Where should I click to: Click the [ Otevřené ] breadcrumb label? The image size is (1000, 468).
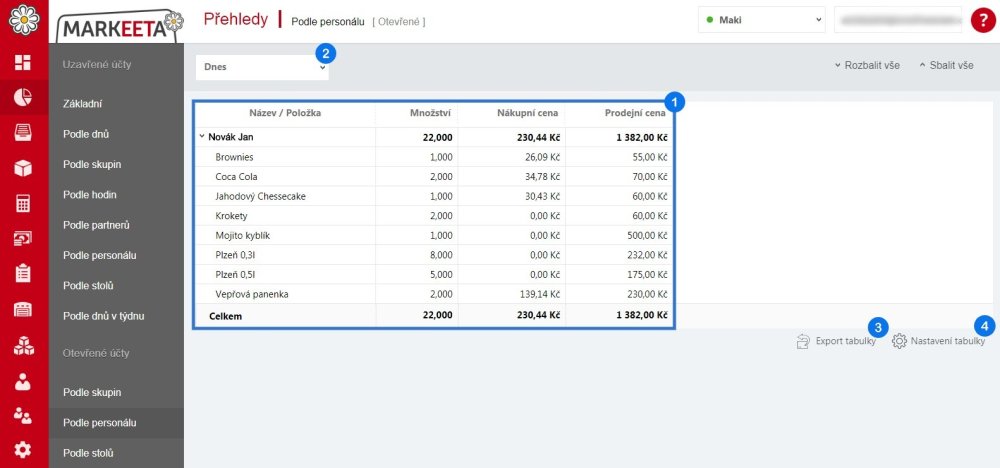399,22
